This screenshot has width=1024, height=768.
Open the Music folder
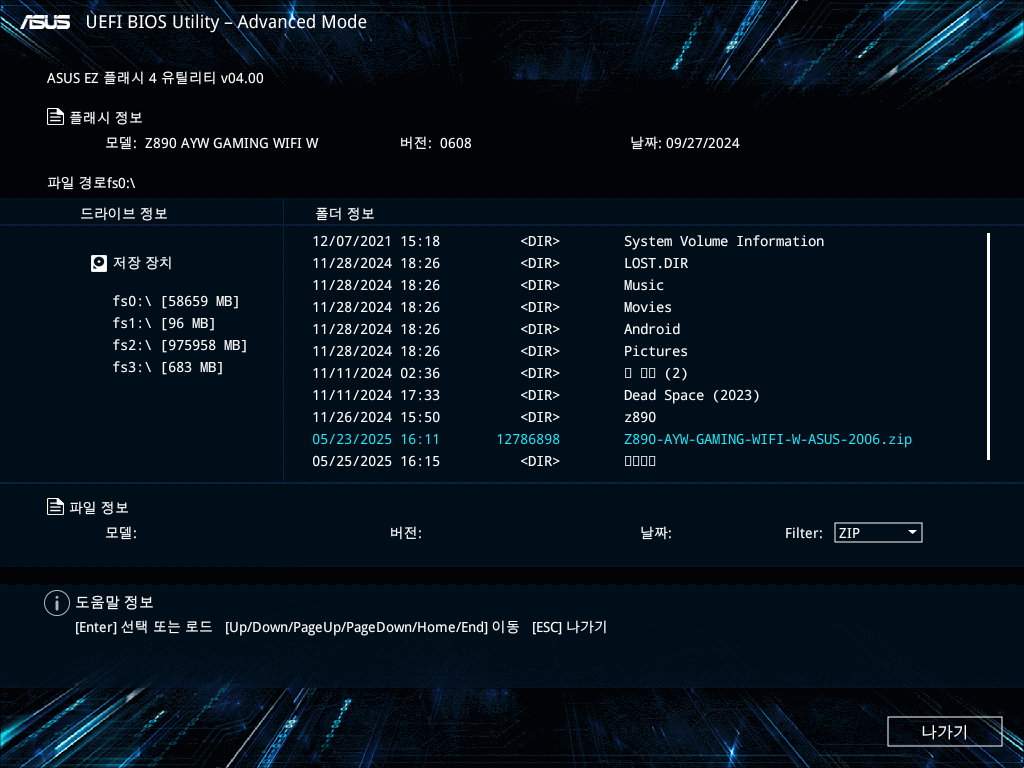[x=643, y=285]
